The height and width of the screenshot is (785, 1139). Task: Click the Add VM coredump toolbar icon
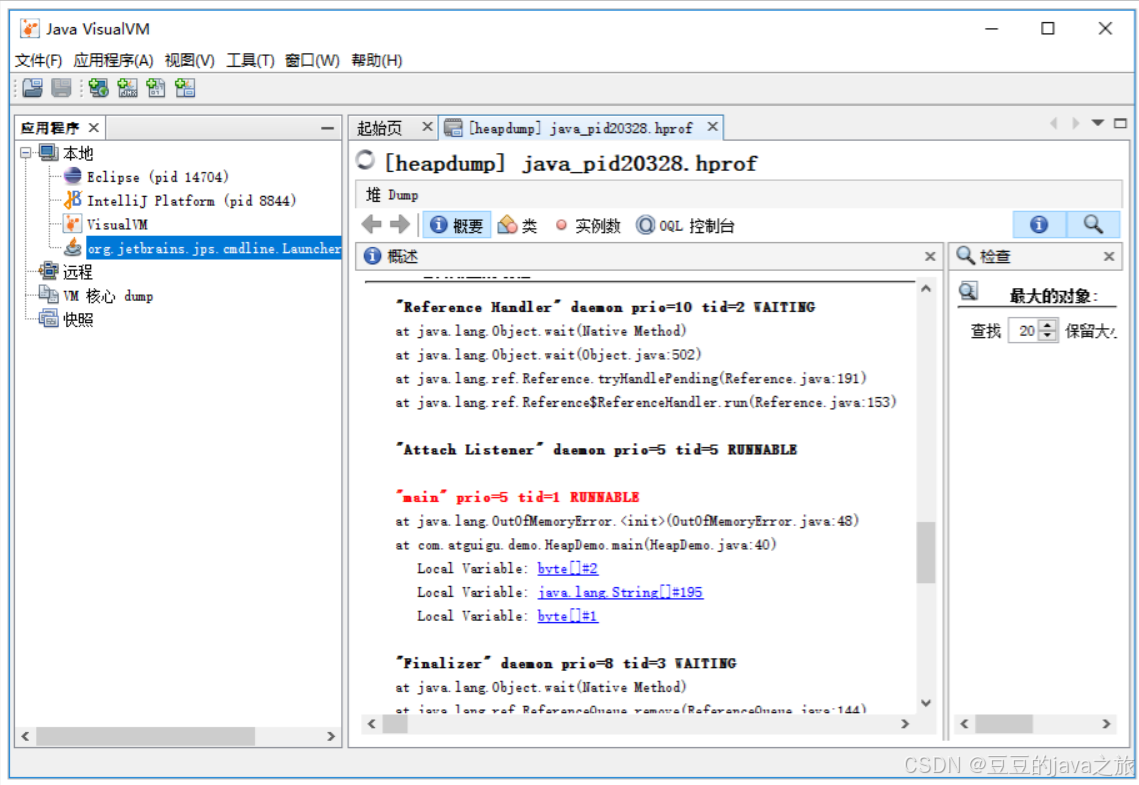[155, 88]
